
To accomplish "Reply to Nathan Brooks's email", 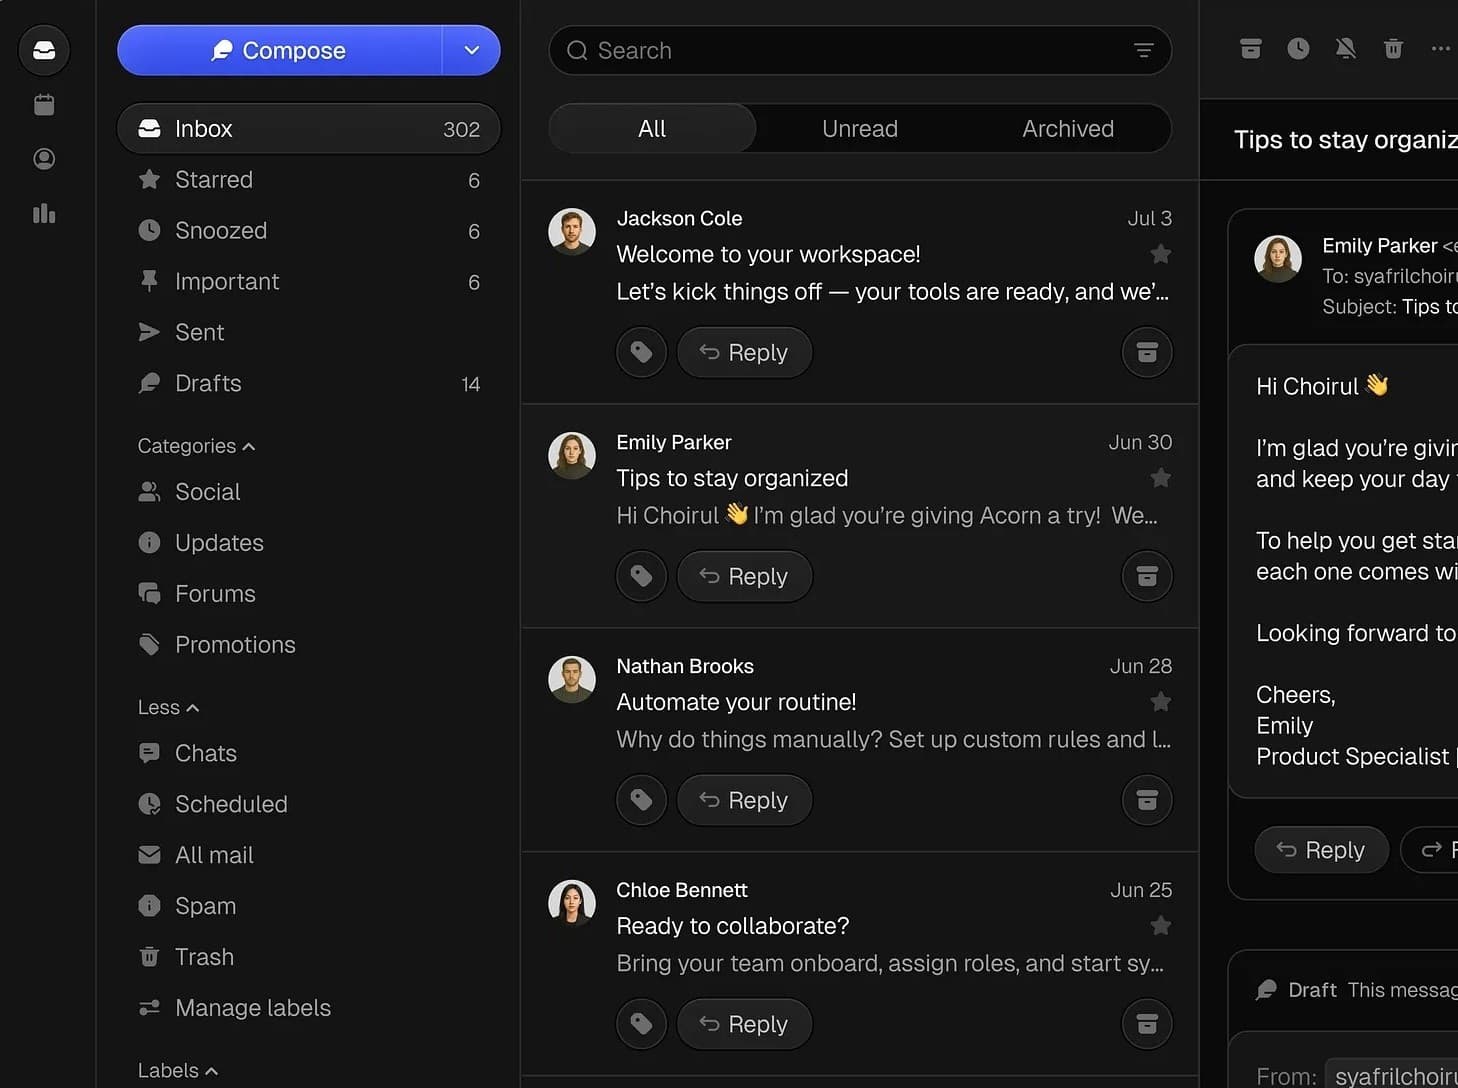I will pyautogui.click(x=744, y=800).
